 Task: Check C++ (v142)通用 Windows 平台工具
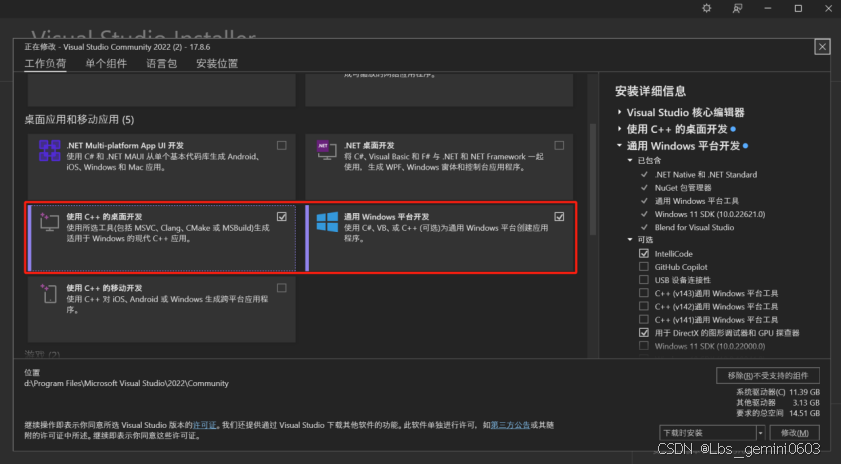pyautogui.click(x=644, y=306)
